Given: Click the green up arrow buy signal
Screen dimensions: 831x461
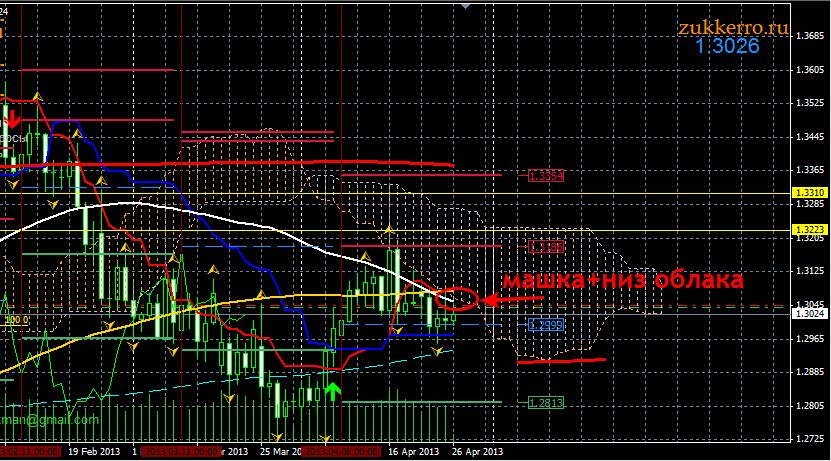Looking at the screenshot, I should point(332,391).
